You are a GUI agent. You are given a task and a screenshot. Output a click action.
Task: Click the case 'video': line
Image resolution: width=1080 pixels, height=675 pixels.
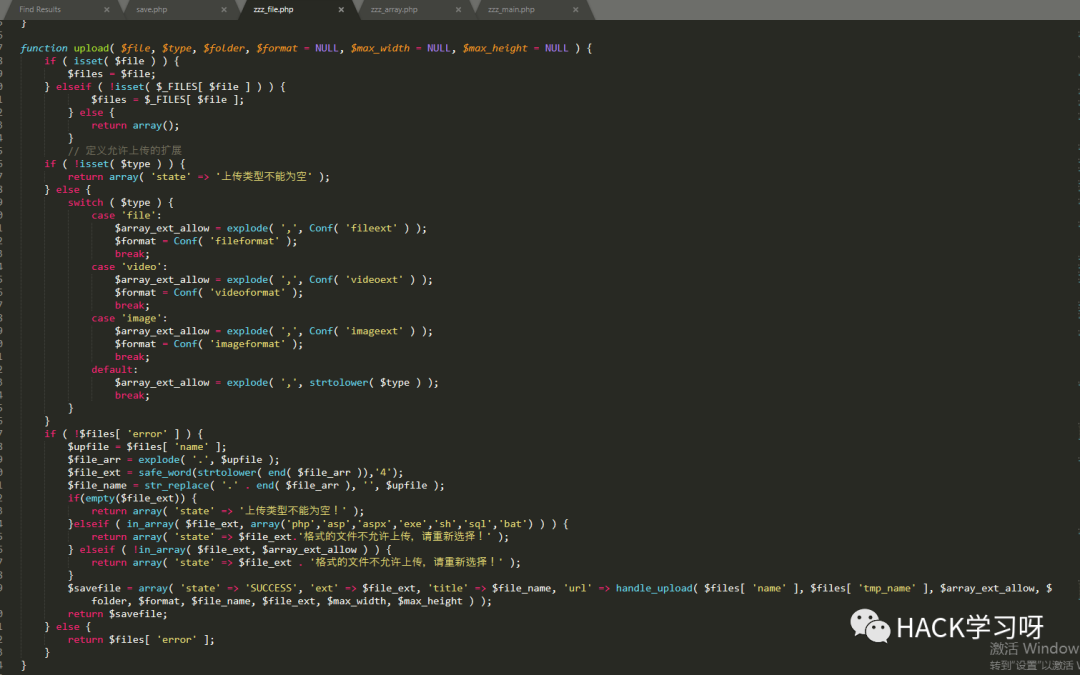pyautogui.click(x=129, y=267)
